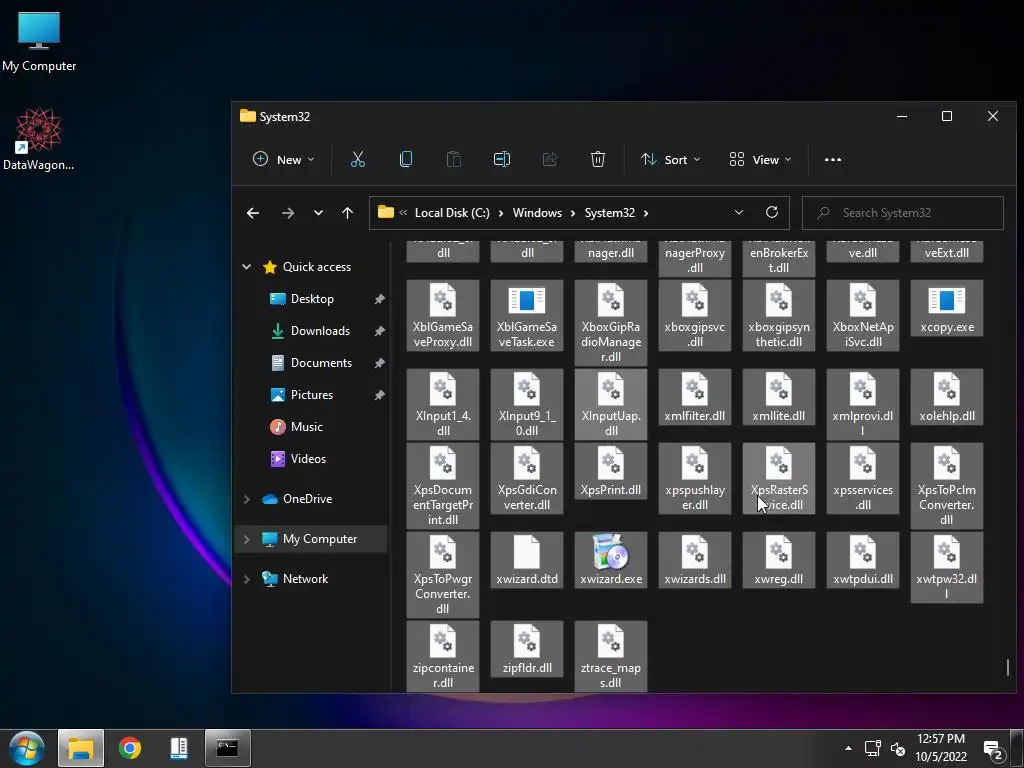Click the taskbar clock and date
Viewport: 1024px width, 768px height.
[x=941, y=748]
